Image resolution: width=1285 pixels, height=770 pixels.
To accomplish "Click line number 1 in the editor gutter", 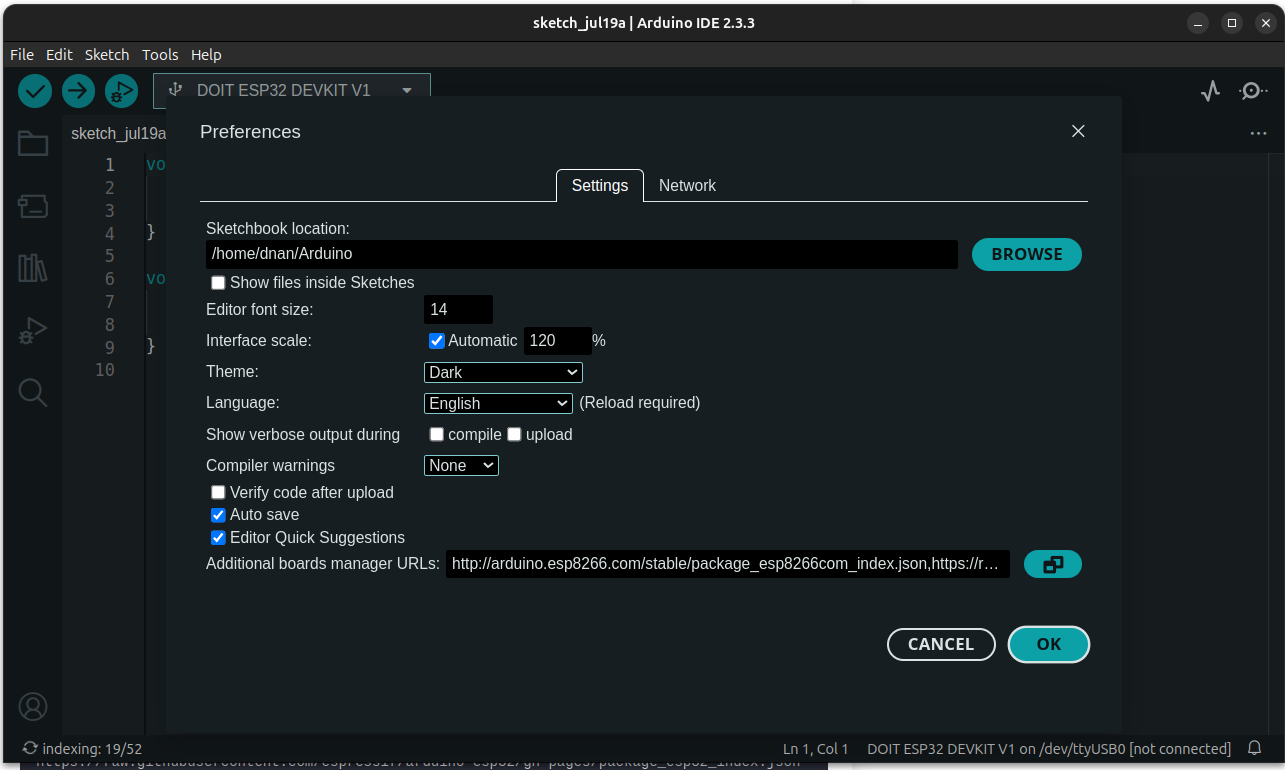I will [110, 165].
